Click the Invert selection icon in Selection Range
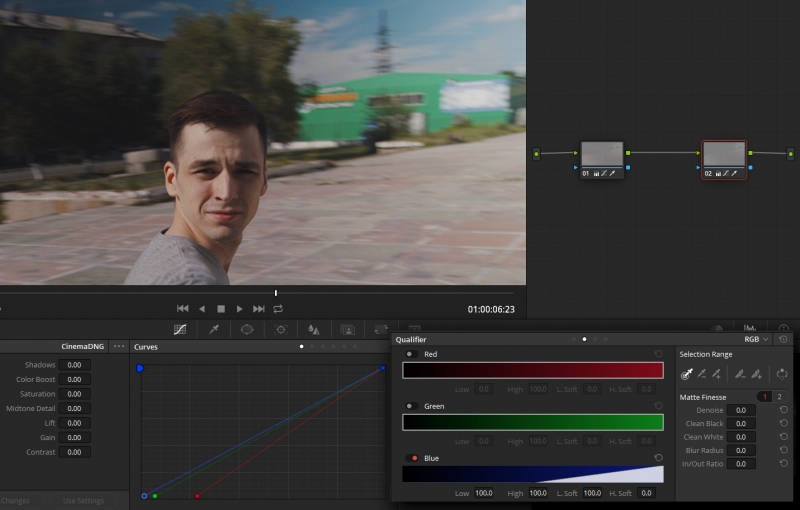This screenshot has width=800, height=510. (782, 374)
